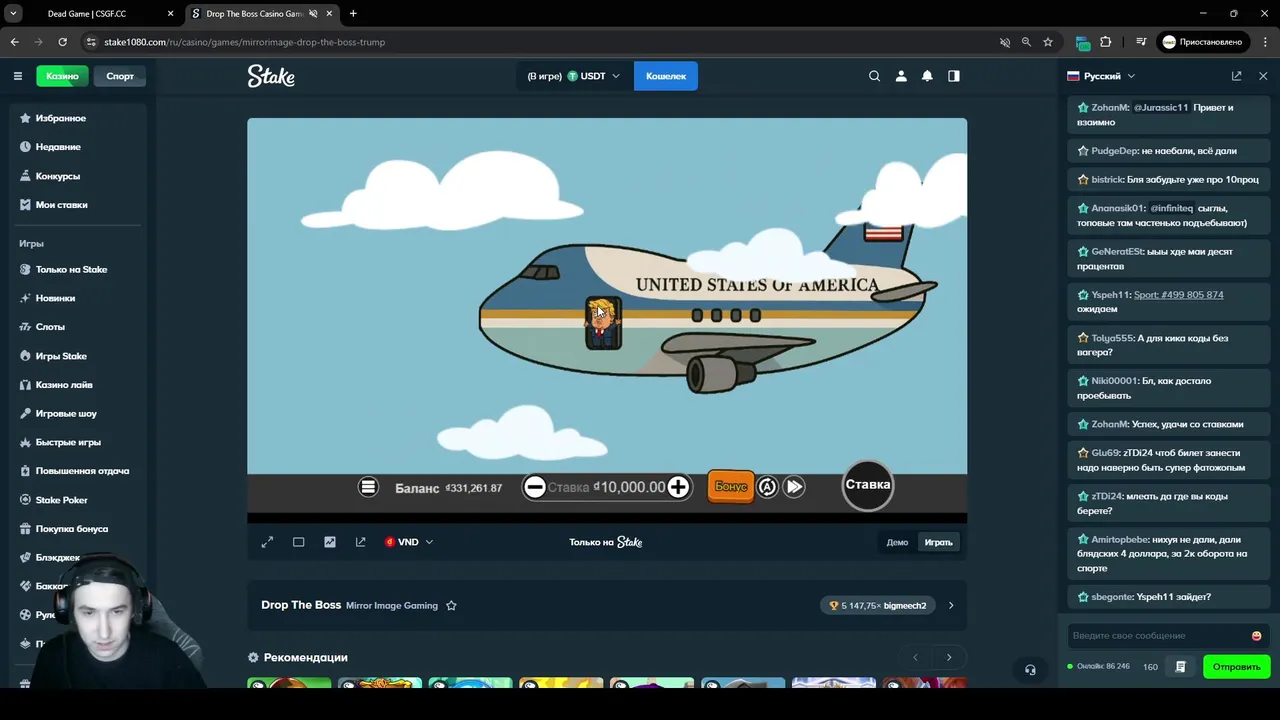Open the game menu list icon
Image resolution: width=1280 pixels, height=720 pixels.
(x=368, y=487)
